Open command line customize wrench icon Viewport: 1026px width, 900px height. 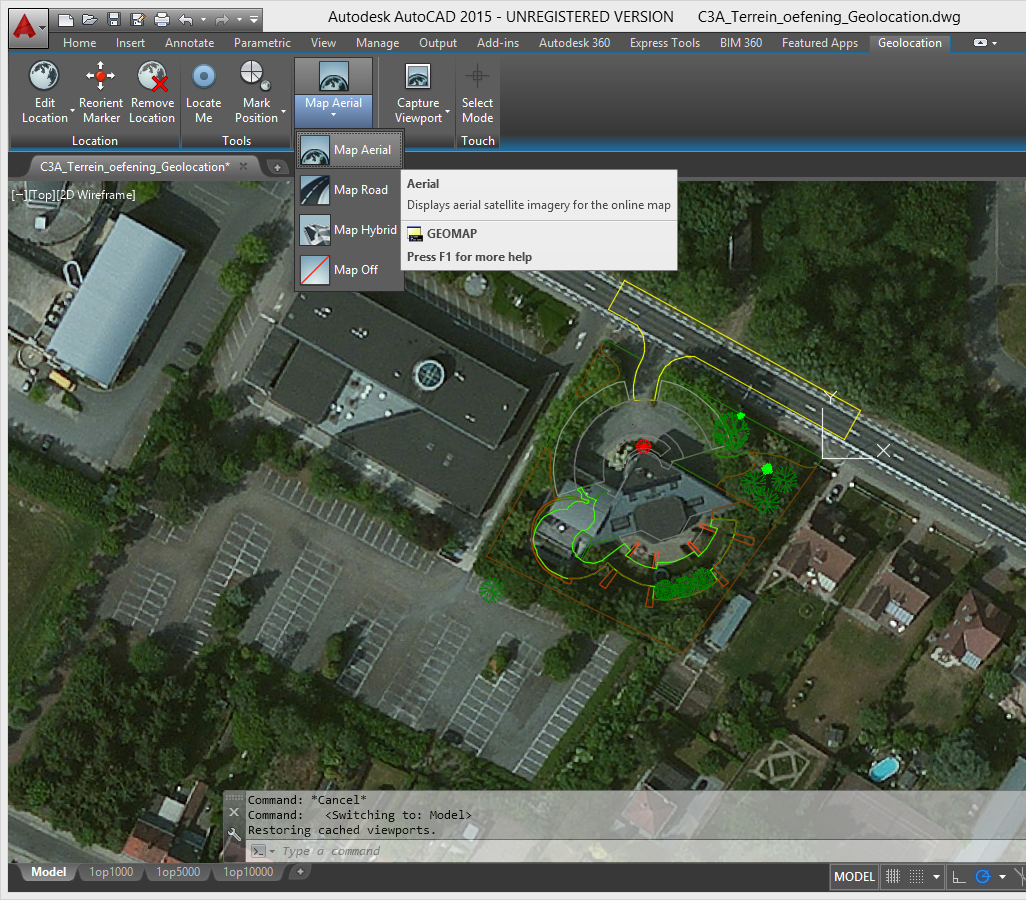(x=234, y=835)
